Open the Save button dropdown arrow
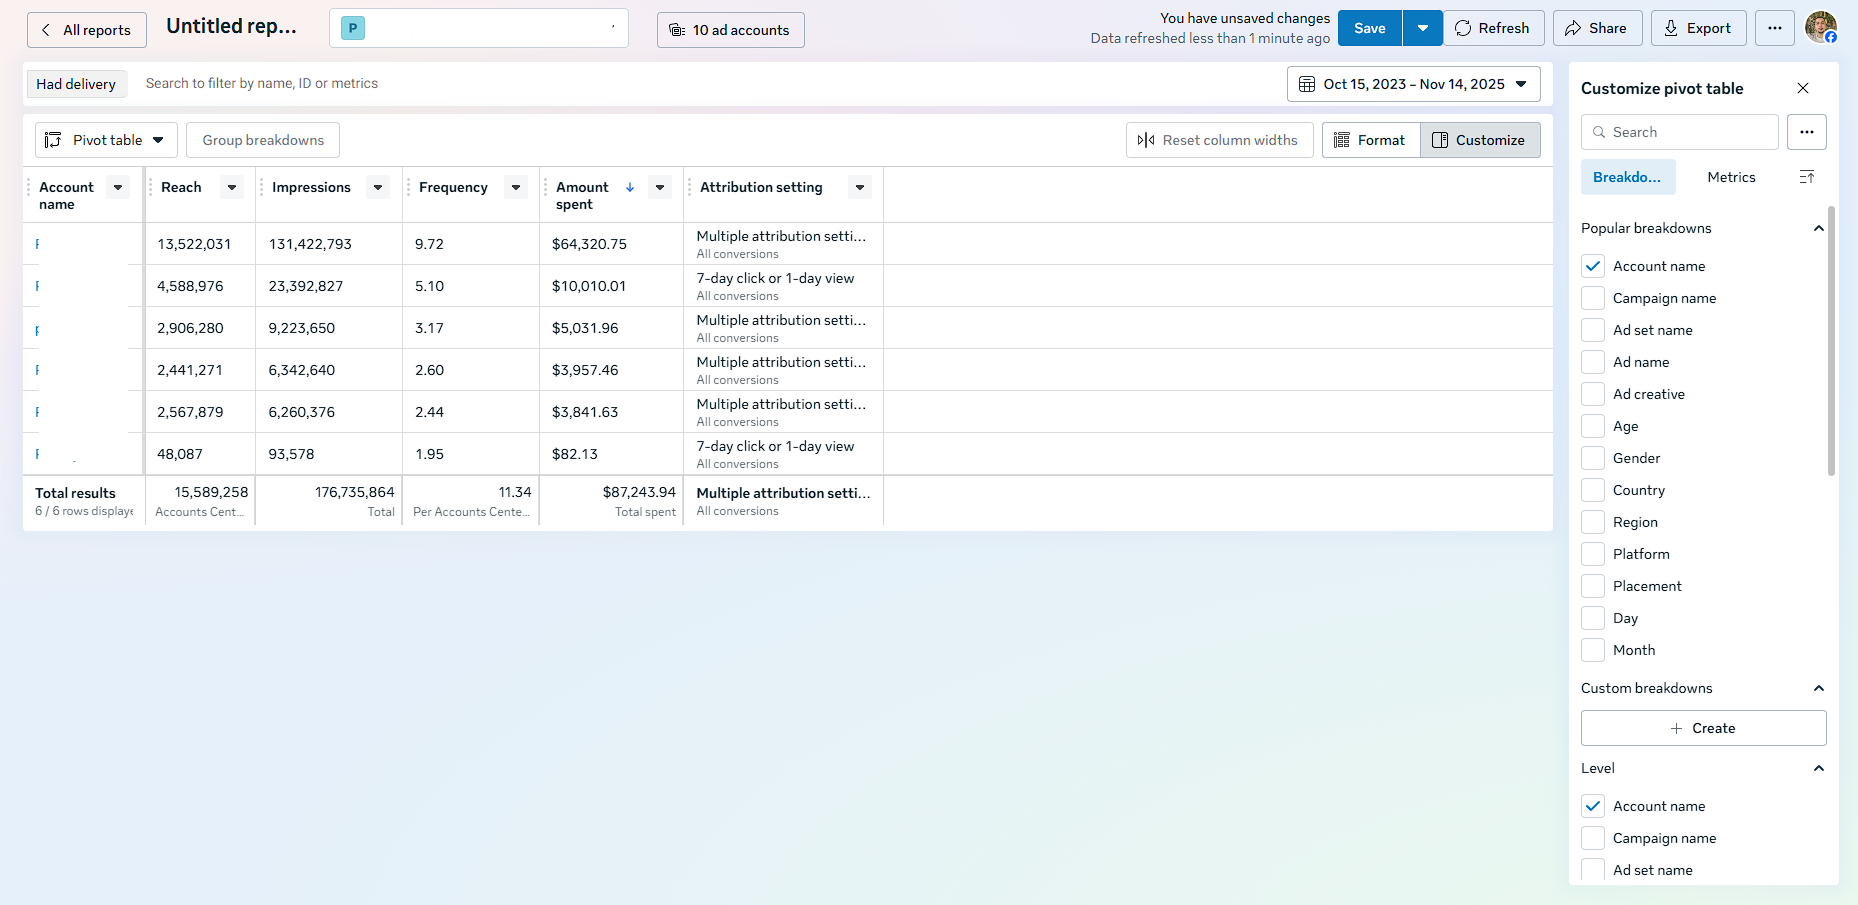The width and height of the screenshot is (1858, 905). tap(1422, 28)
